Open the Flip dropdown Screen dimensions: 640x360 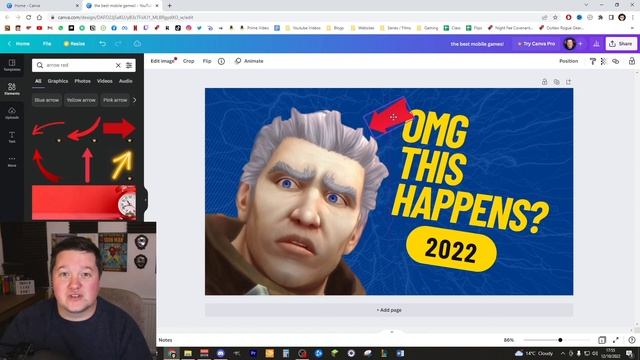tap(207, 61)
